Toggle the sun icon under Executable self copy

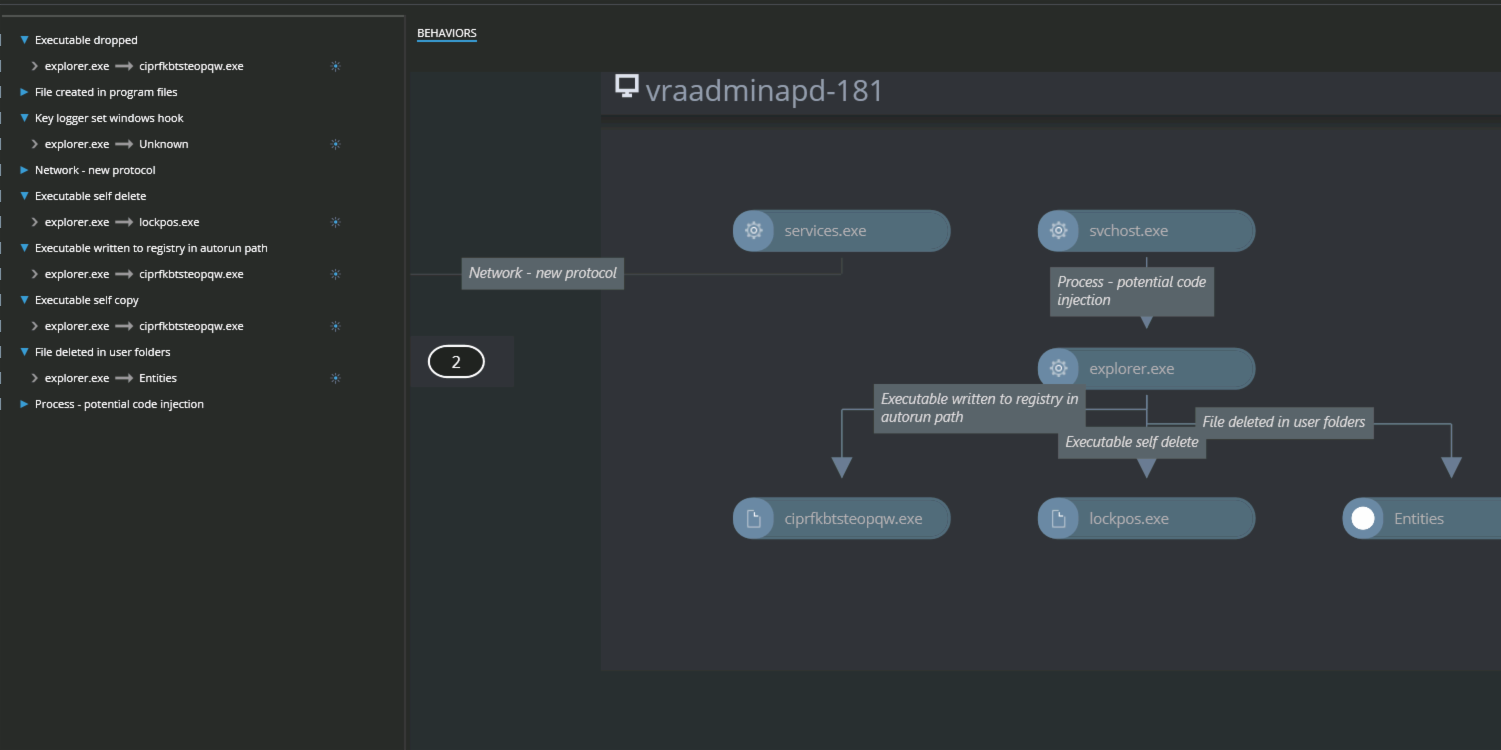click(x=335, y=325)
